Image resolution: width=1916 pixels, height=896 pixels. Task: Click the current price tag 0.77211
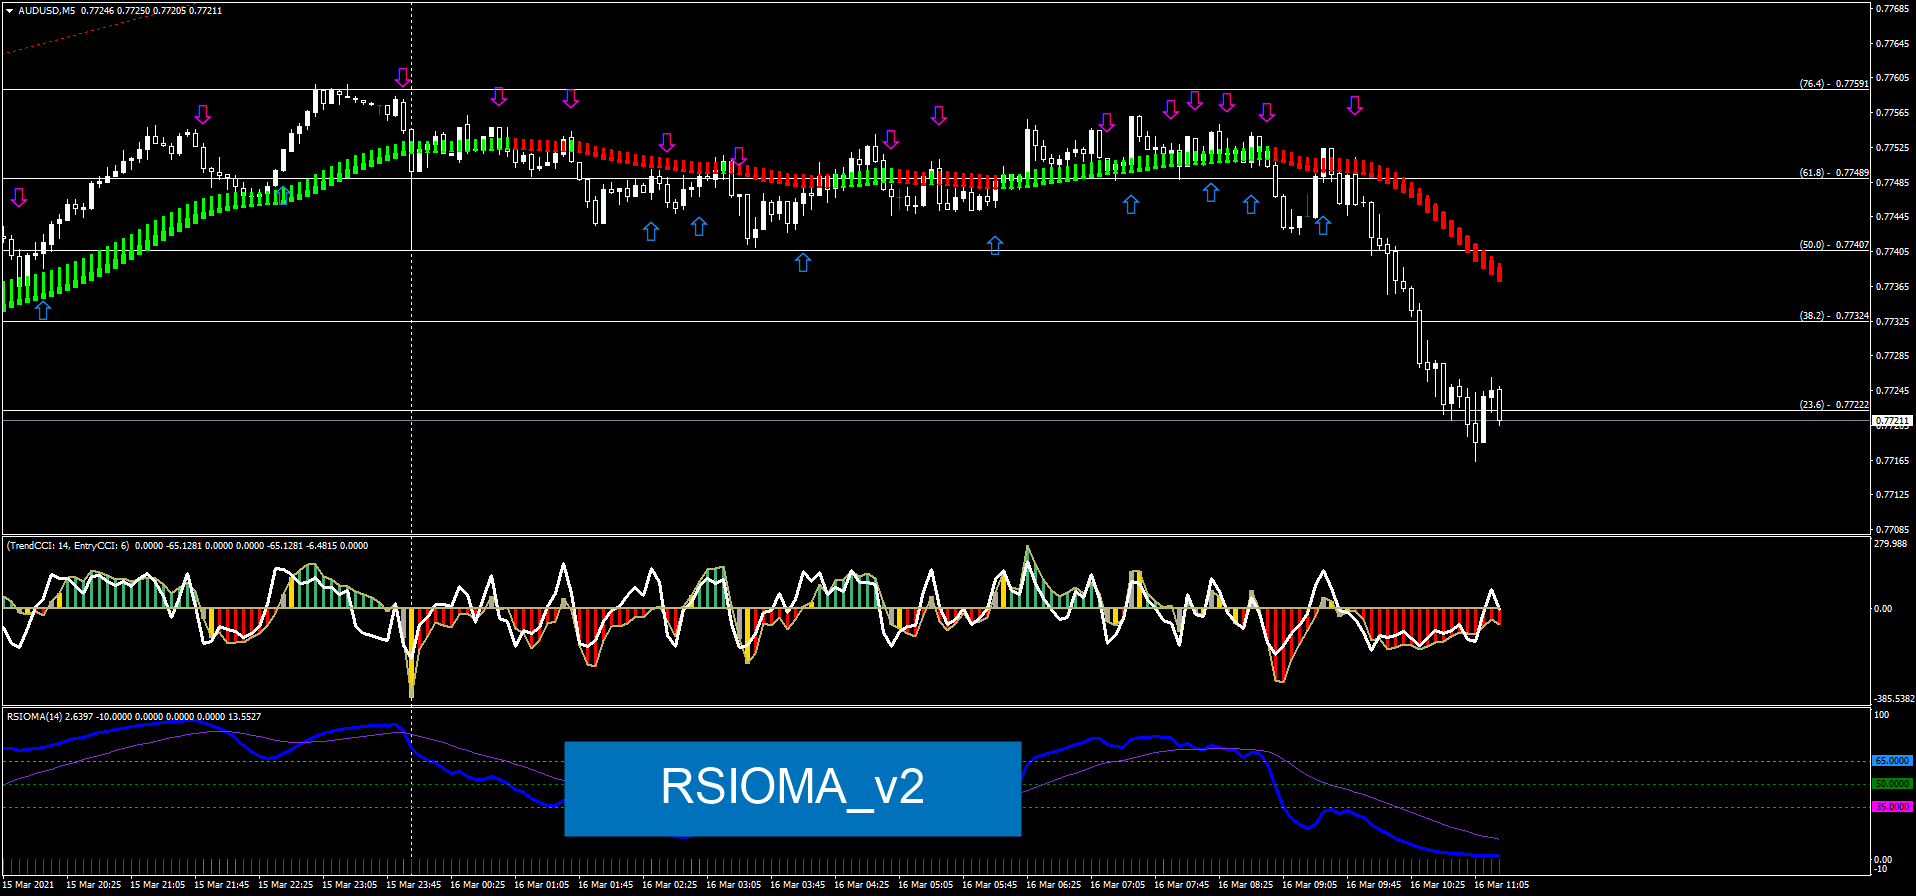coord(1891,421)
